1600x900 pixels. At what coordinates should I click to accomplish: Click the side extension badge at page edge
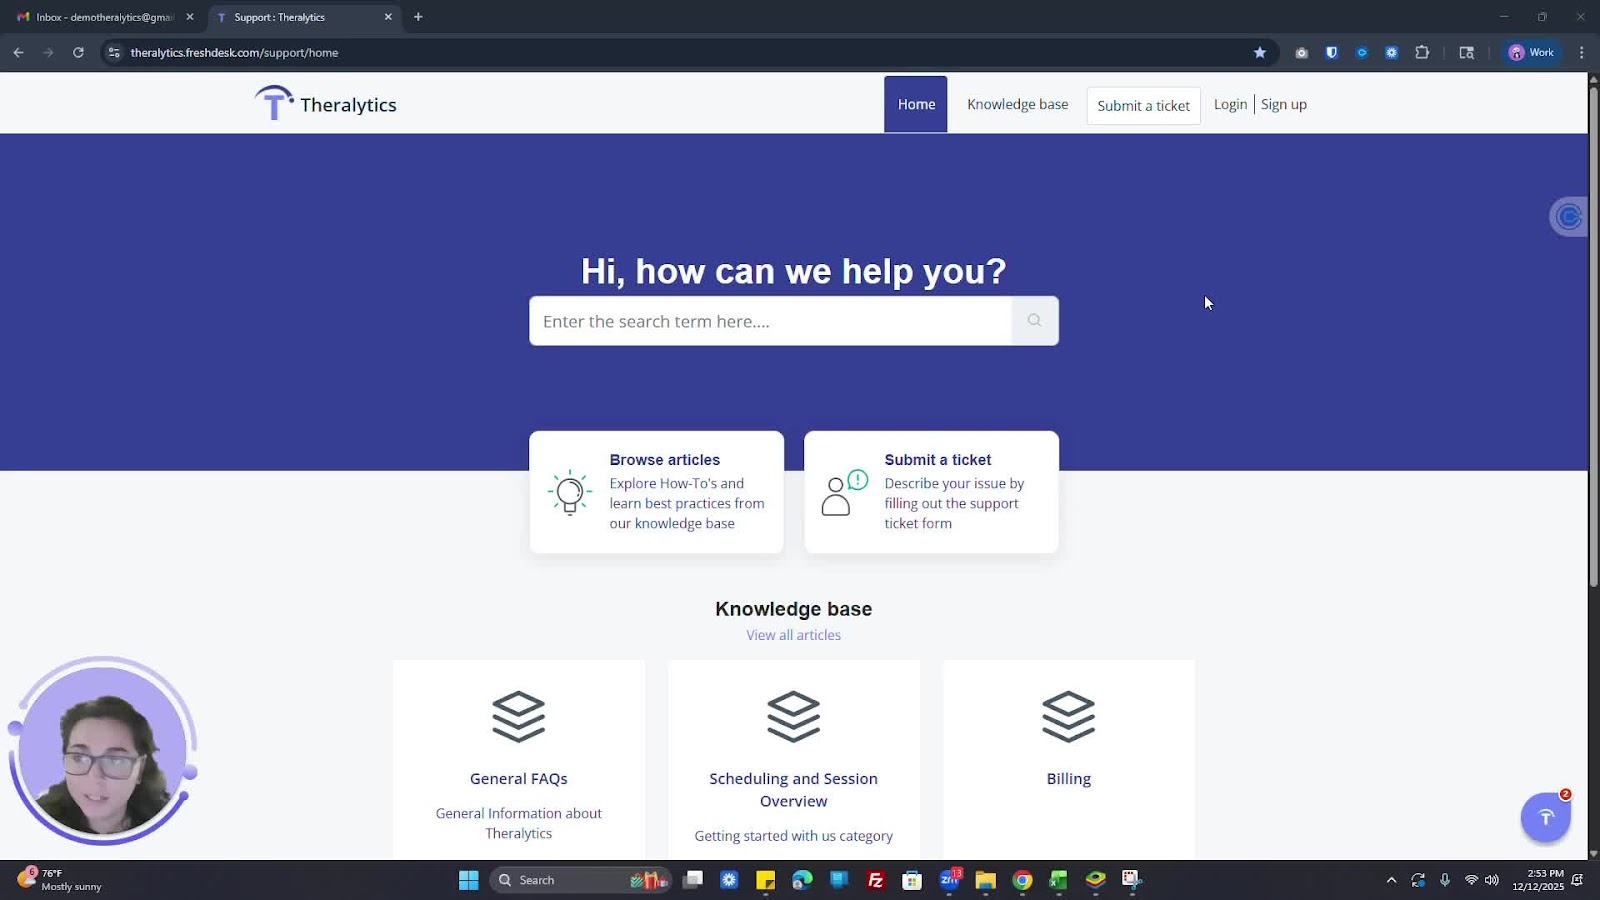coord(1568,216)
